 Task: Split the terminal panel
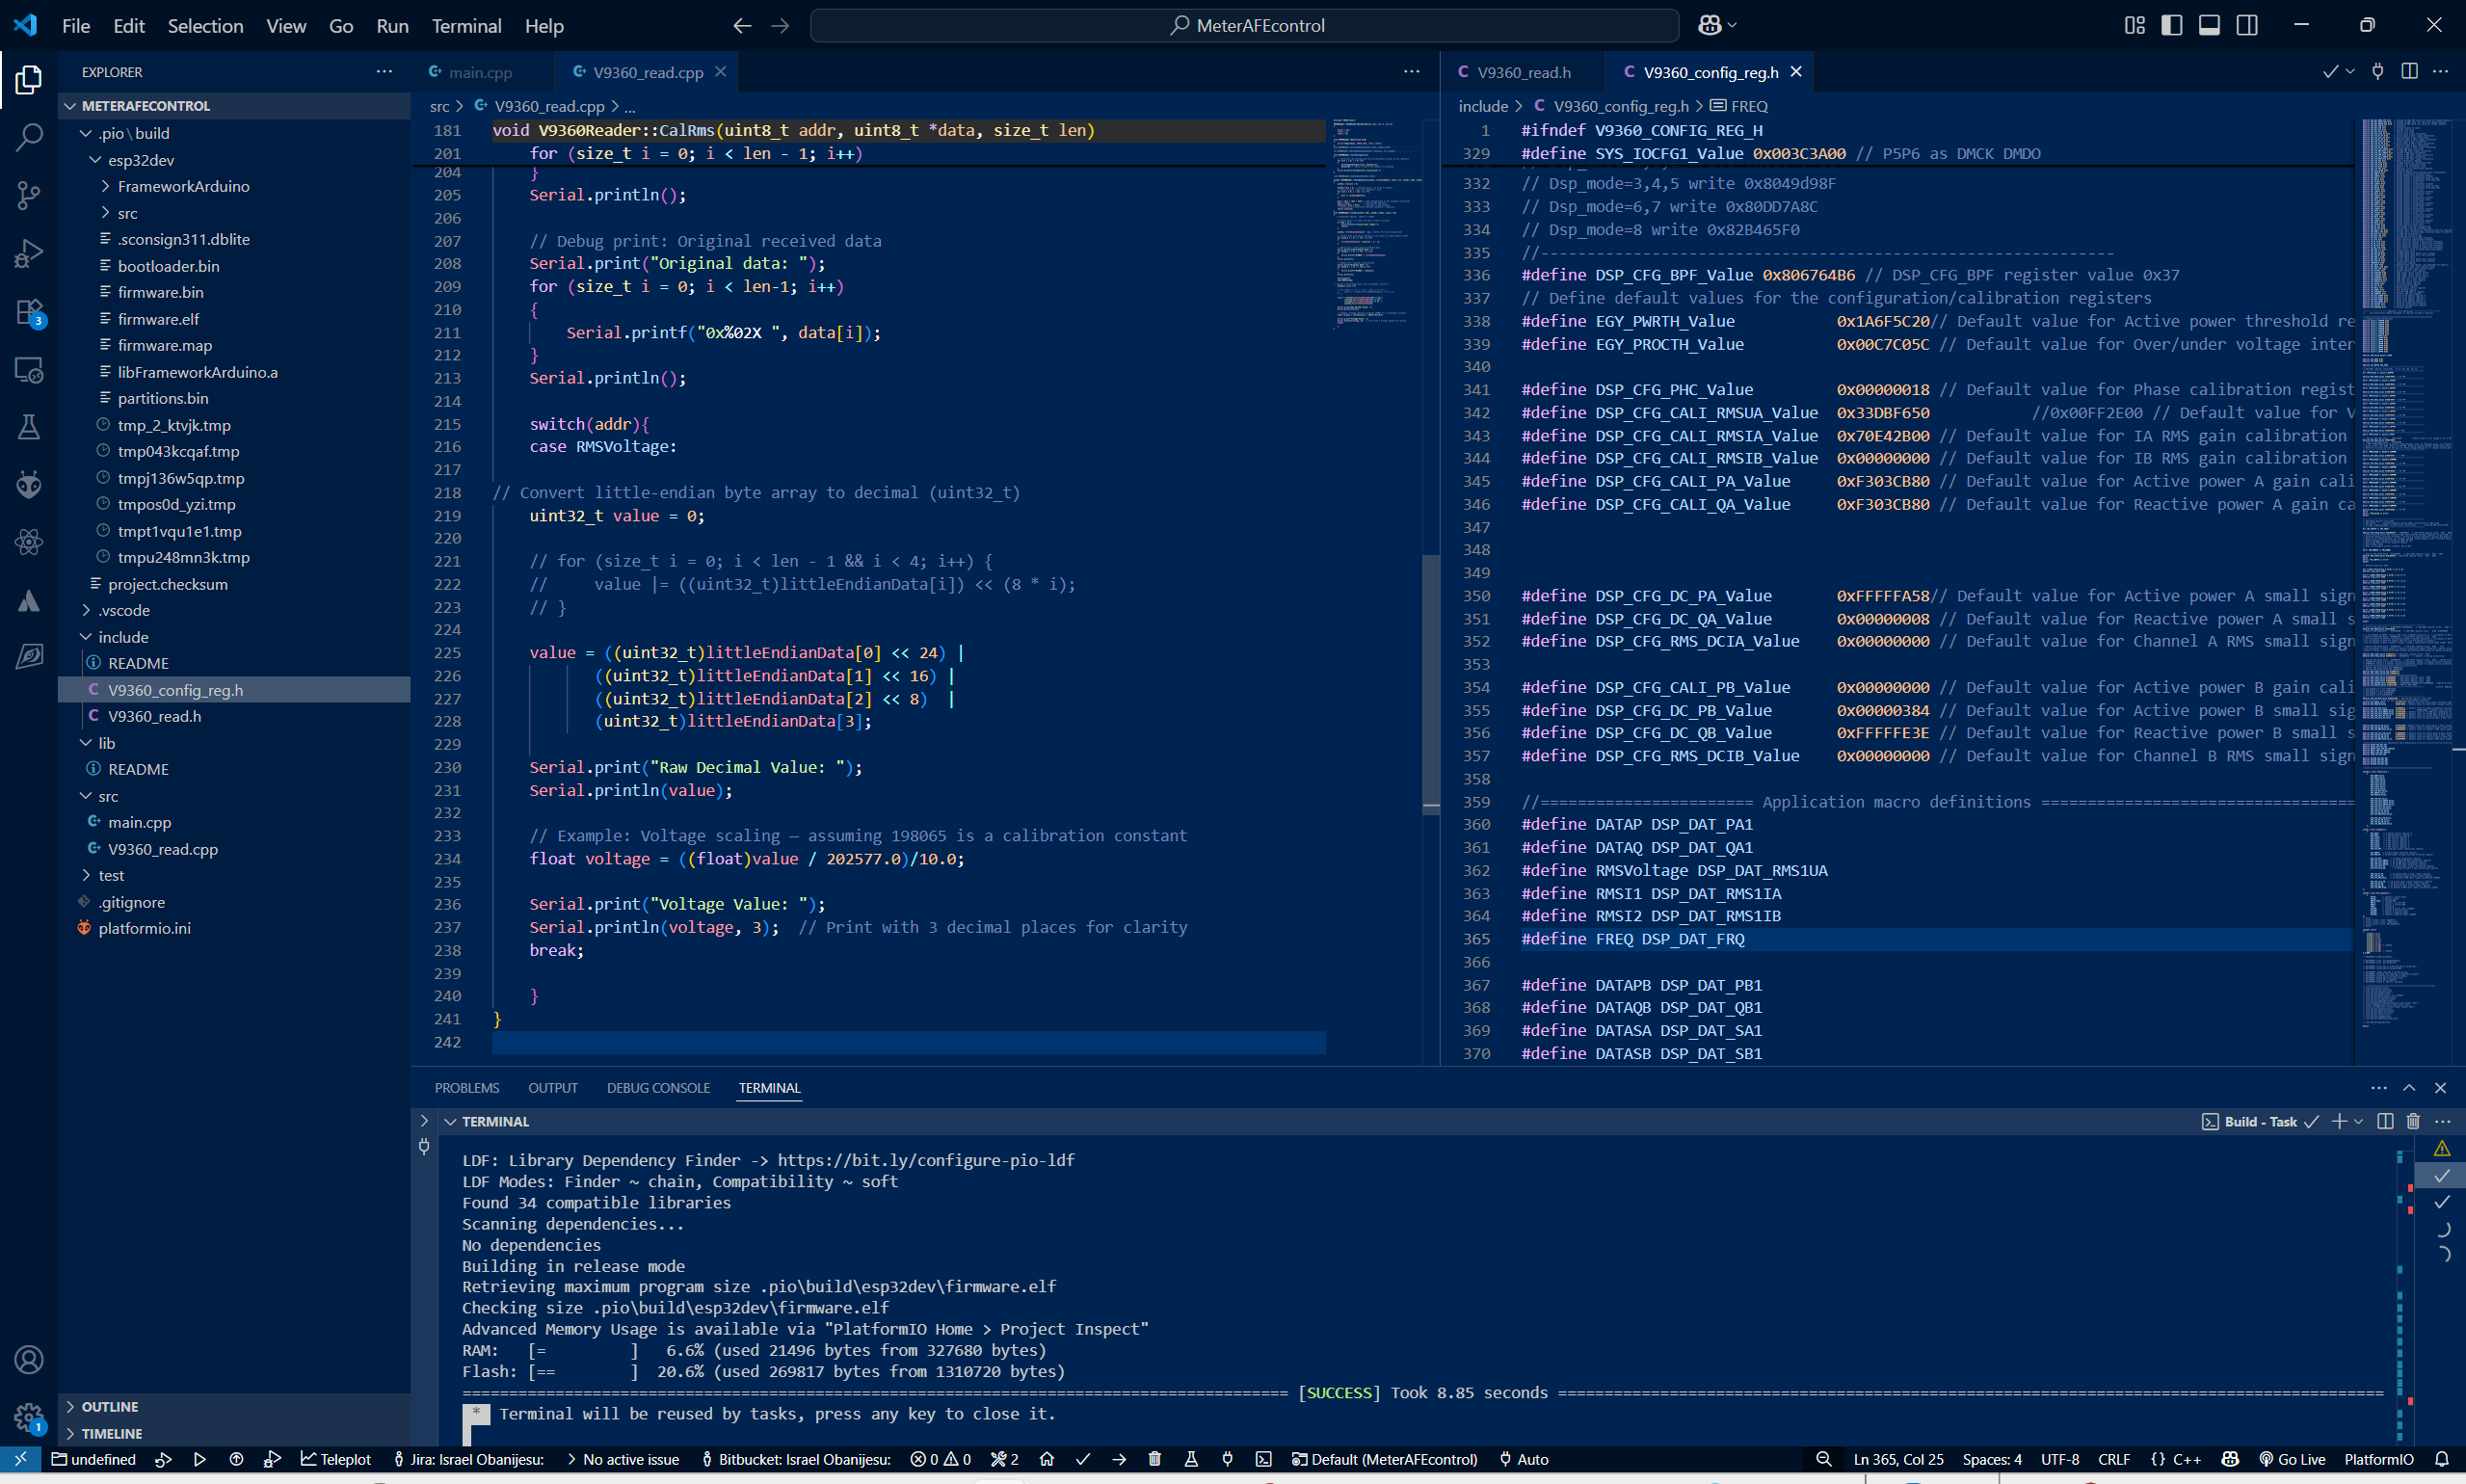(2385, 1121)
